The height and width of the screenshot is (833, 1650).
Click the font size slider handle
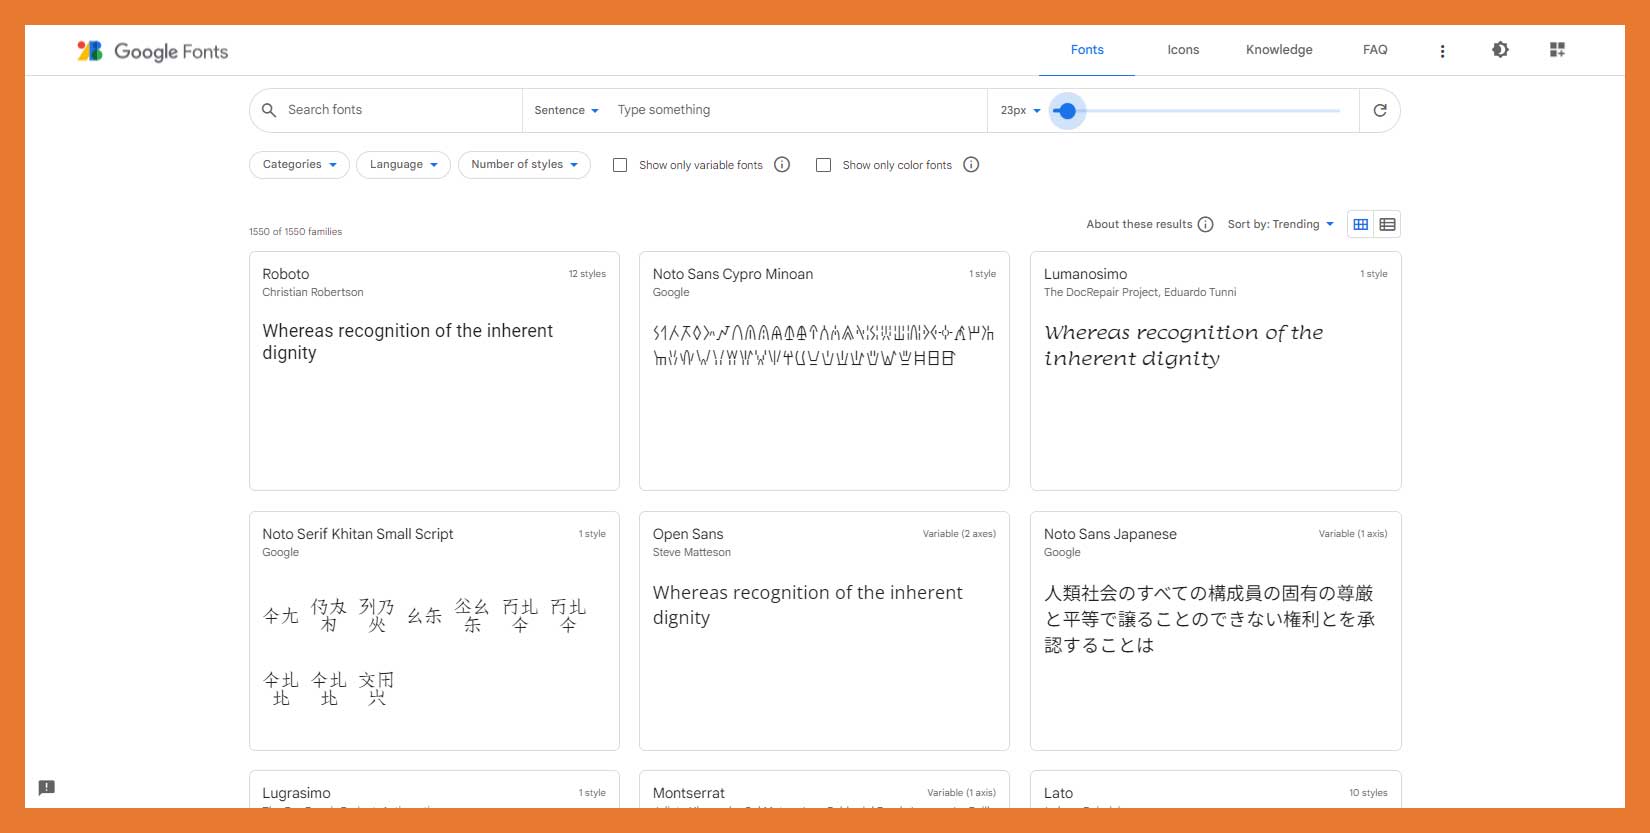click(x=1067, y=111)
